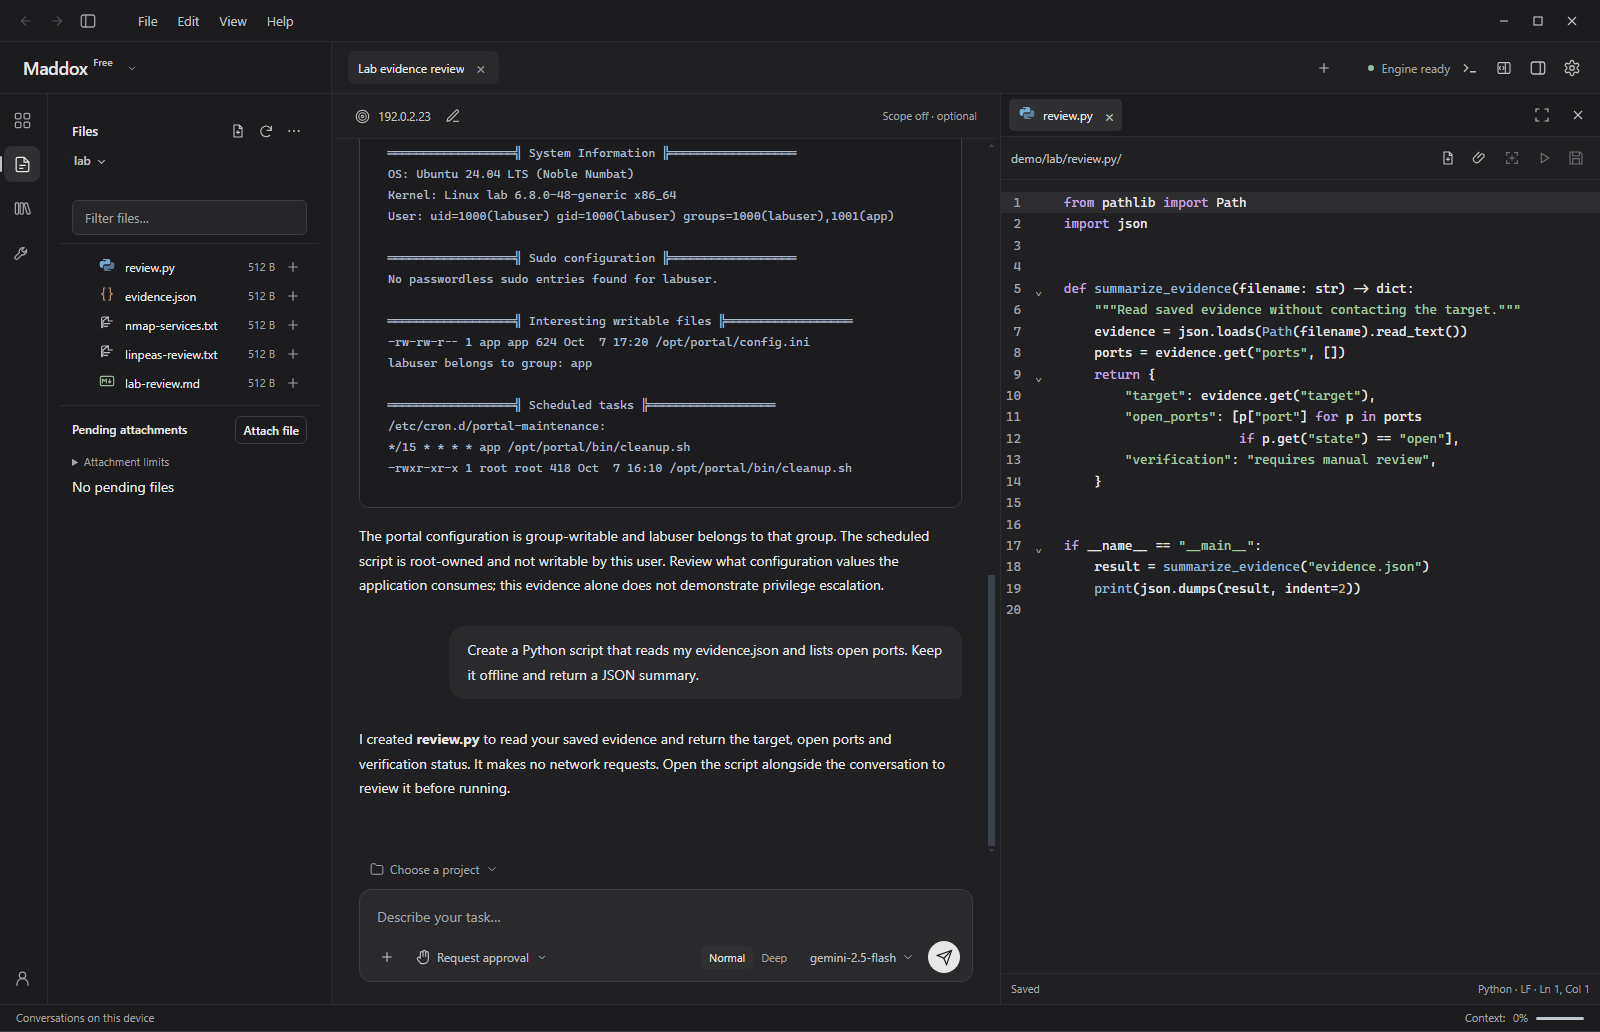Viewport: 1600px width, 1032px height.
Task: Click Scope off · optional label
Action: click(929, 116)
